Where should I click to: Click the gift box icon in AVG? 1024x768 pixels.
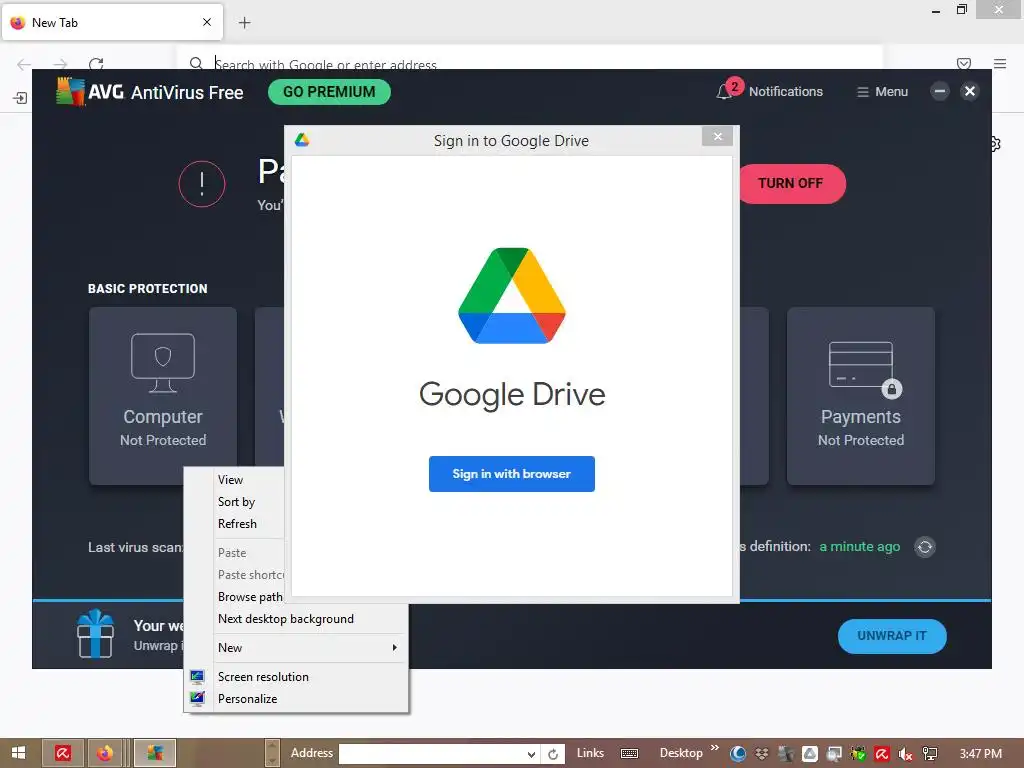tap(95, 633)
